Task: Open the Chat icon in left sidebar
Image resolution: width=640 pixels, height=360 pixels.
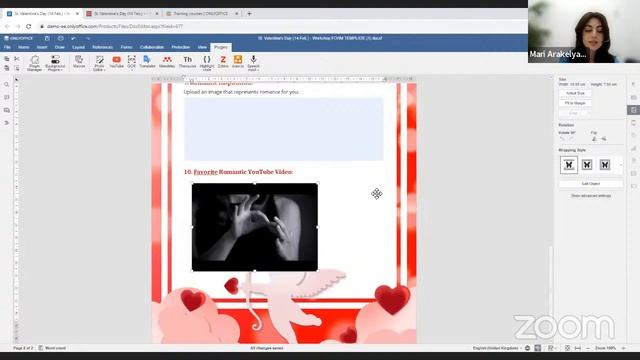Action: click(7, 110)
